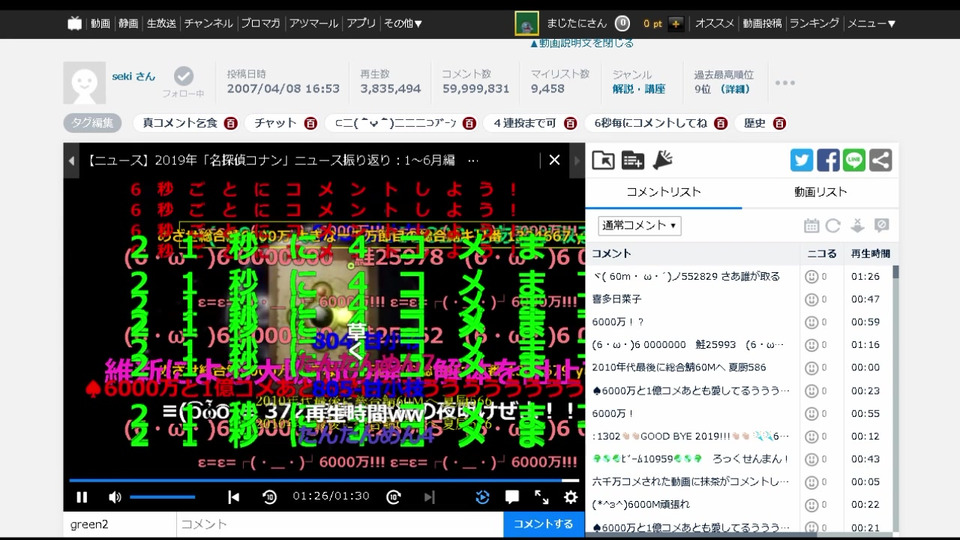Viewport: 960px width, 540px height.
Task: Open past comments calendar icon
Action: [811, 225]
